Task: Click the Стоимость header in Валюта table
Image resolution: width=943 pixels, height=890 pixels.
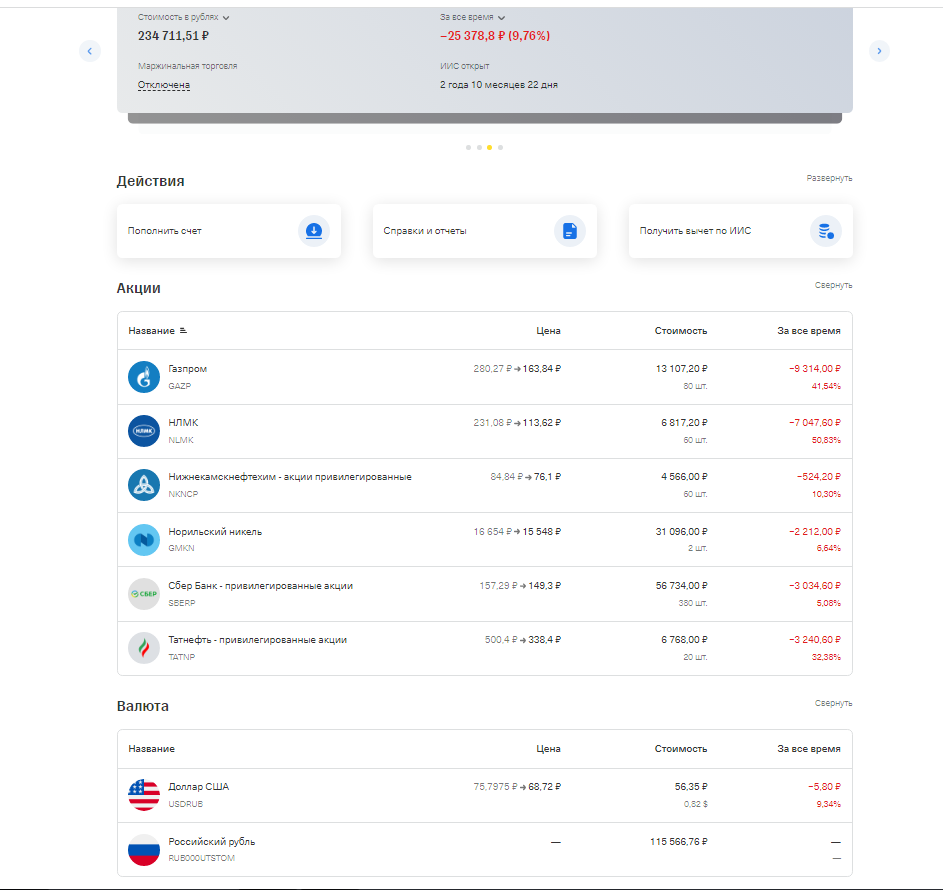Action: tap(681, 749)
